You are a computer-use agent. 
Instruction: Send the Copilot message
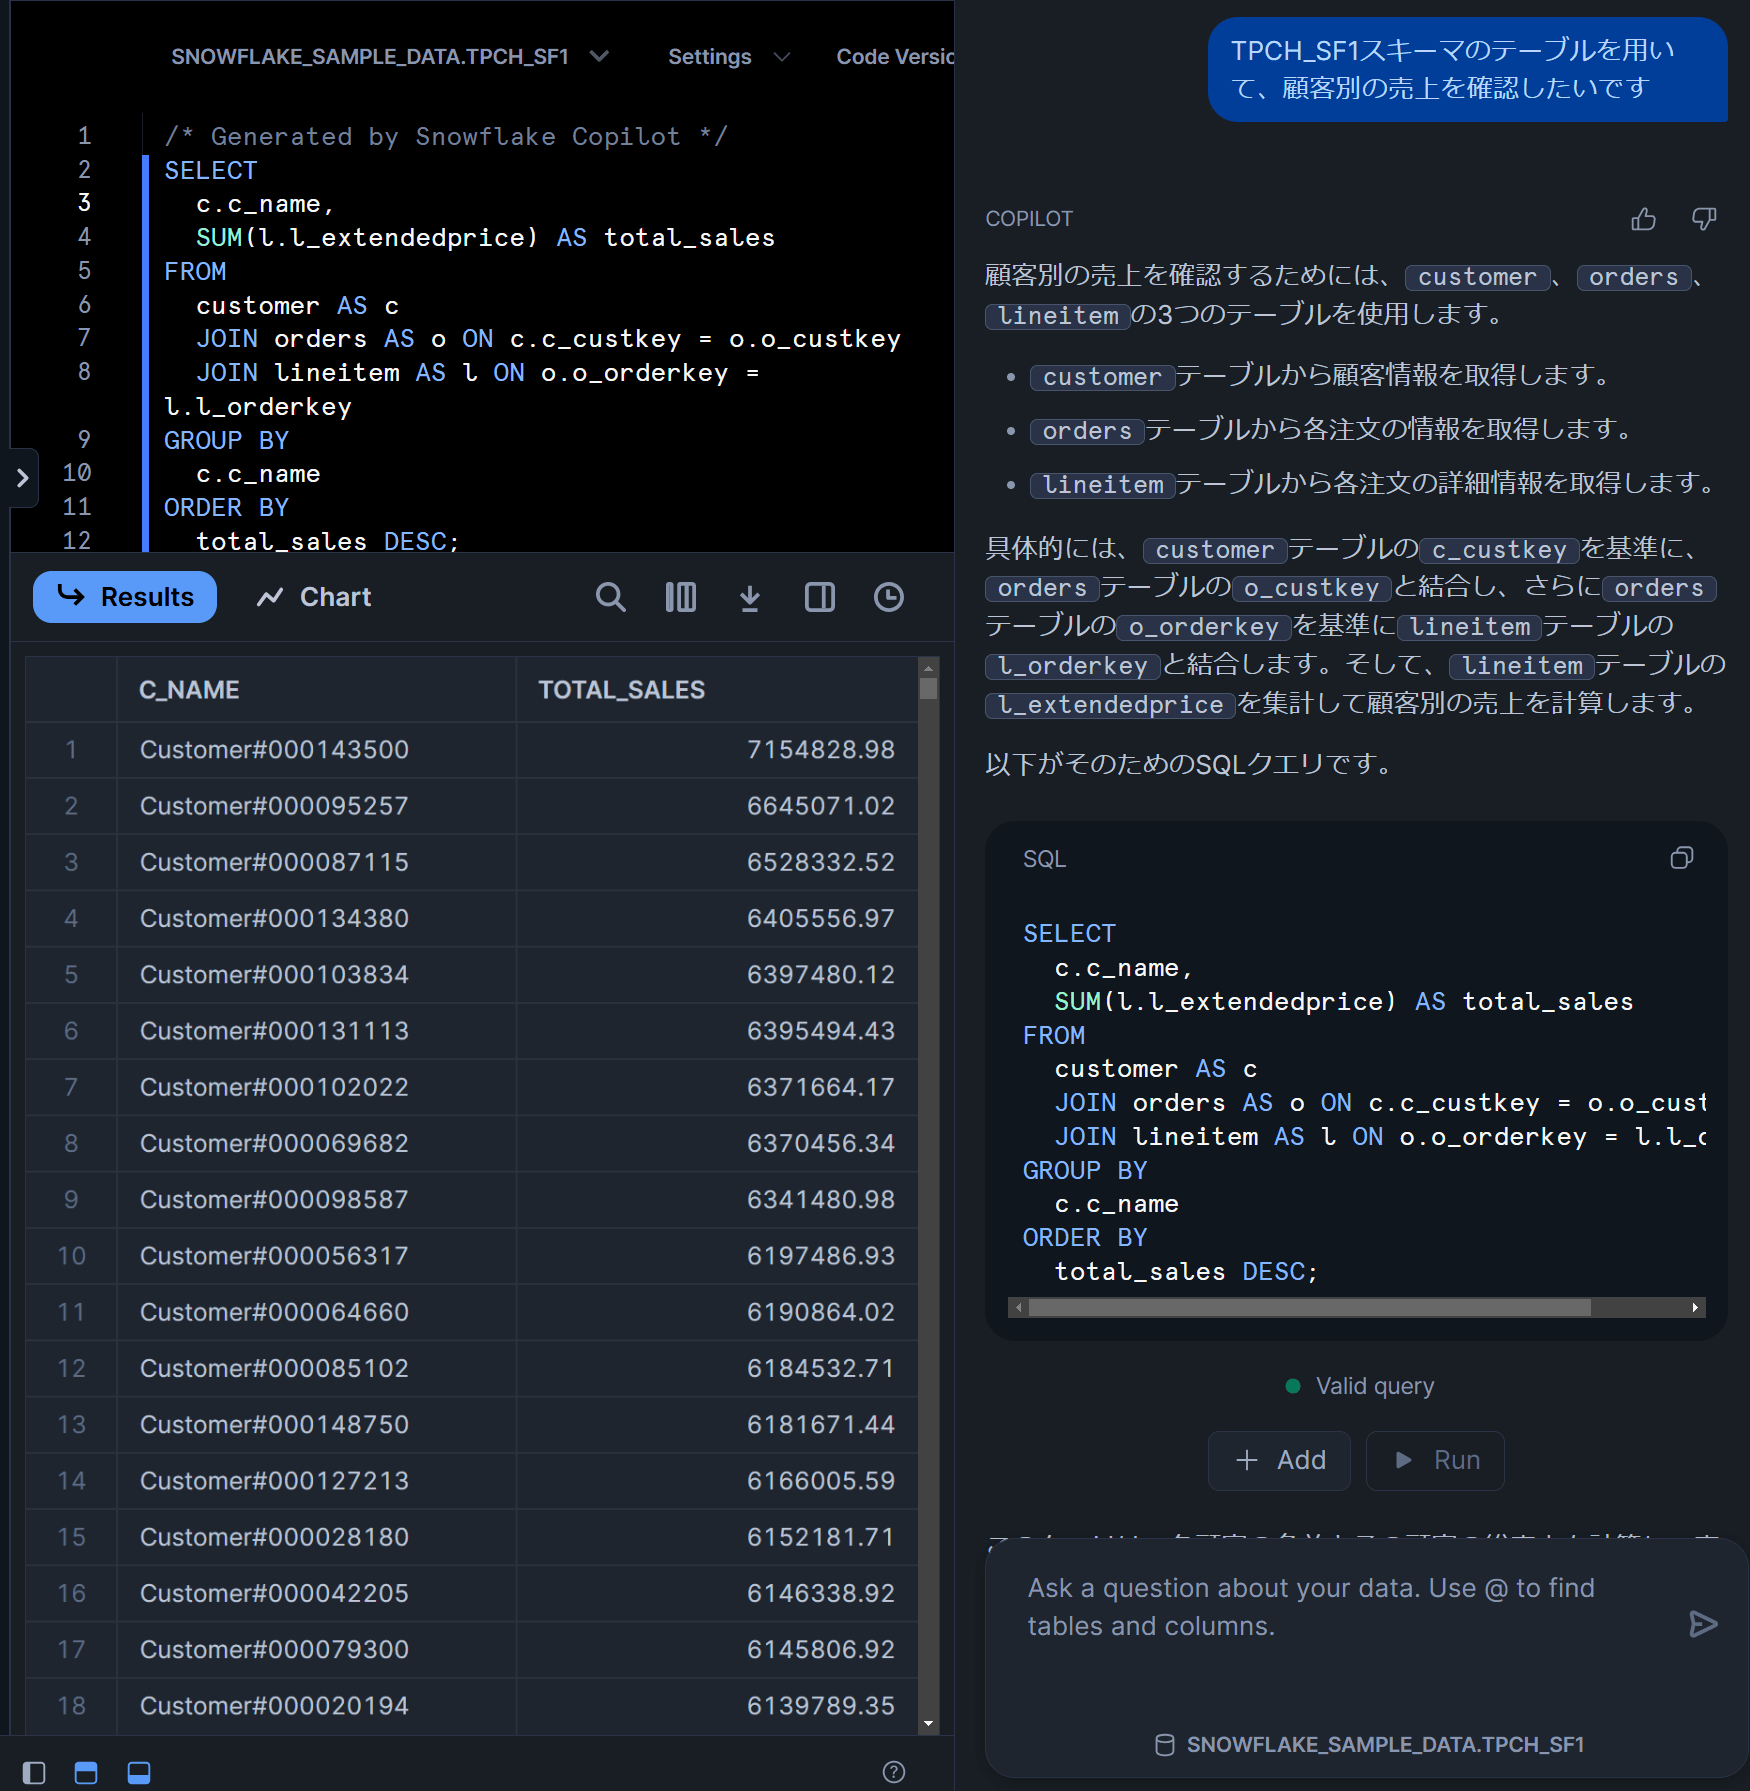[x=1702, y=1623]
